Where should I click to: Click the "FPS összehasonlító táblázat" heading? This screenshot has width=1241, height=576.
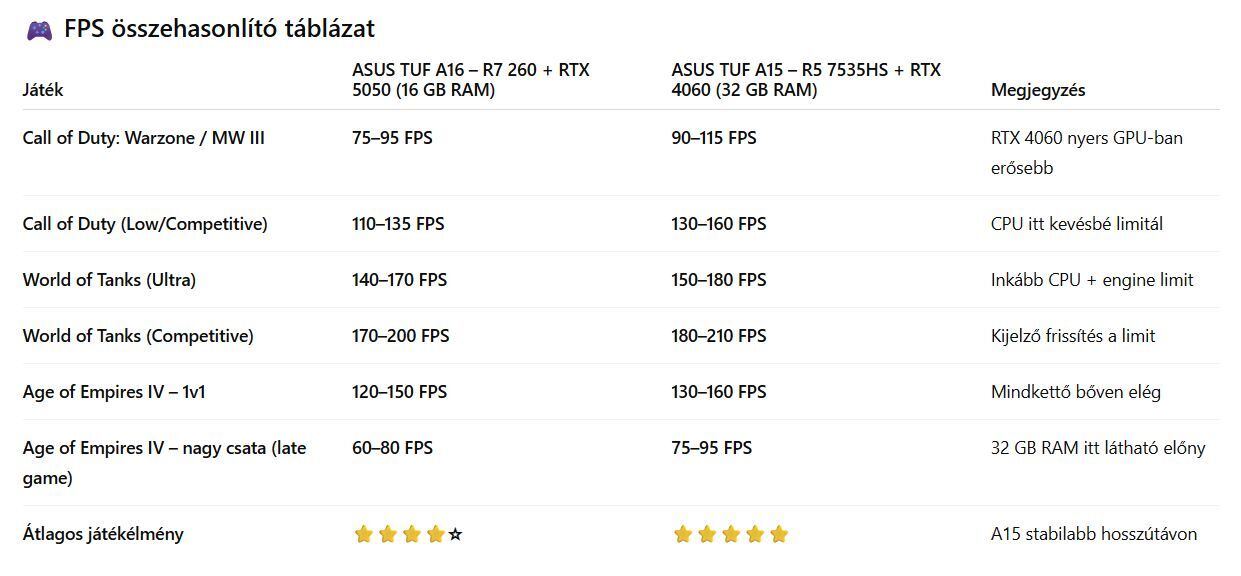219,30
